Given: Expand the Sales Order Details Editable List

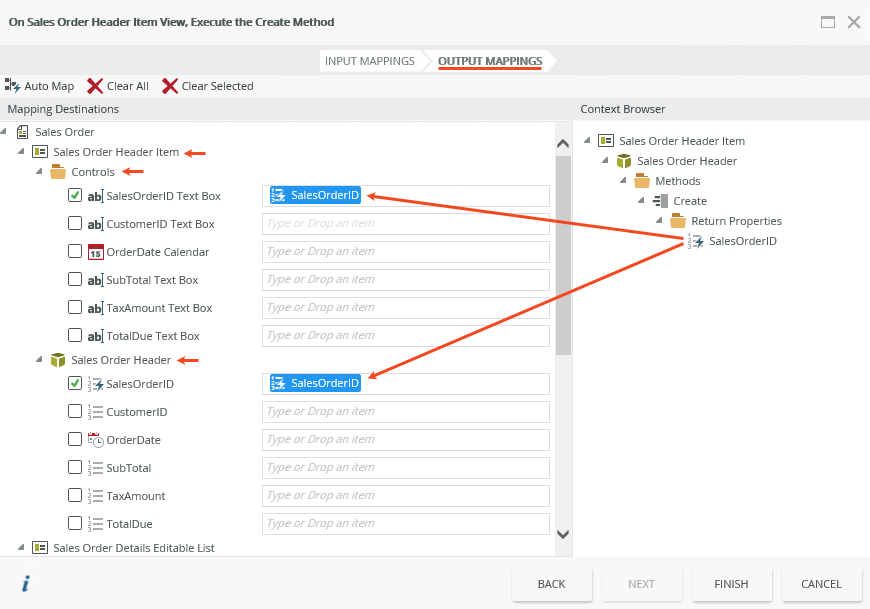Looking at the screenshot, I should tap(22, 547).
